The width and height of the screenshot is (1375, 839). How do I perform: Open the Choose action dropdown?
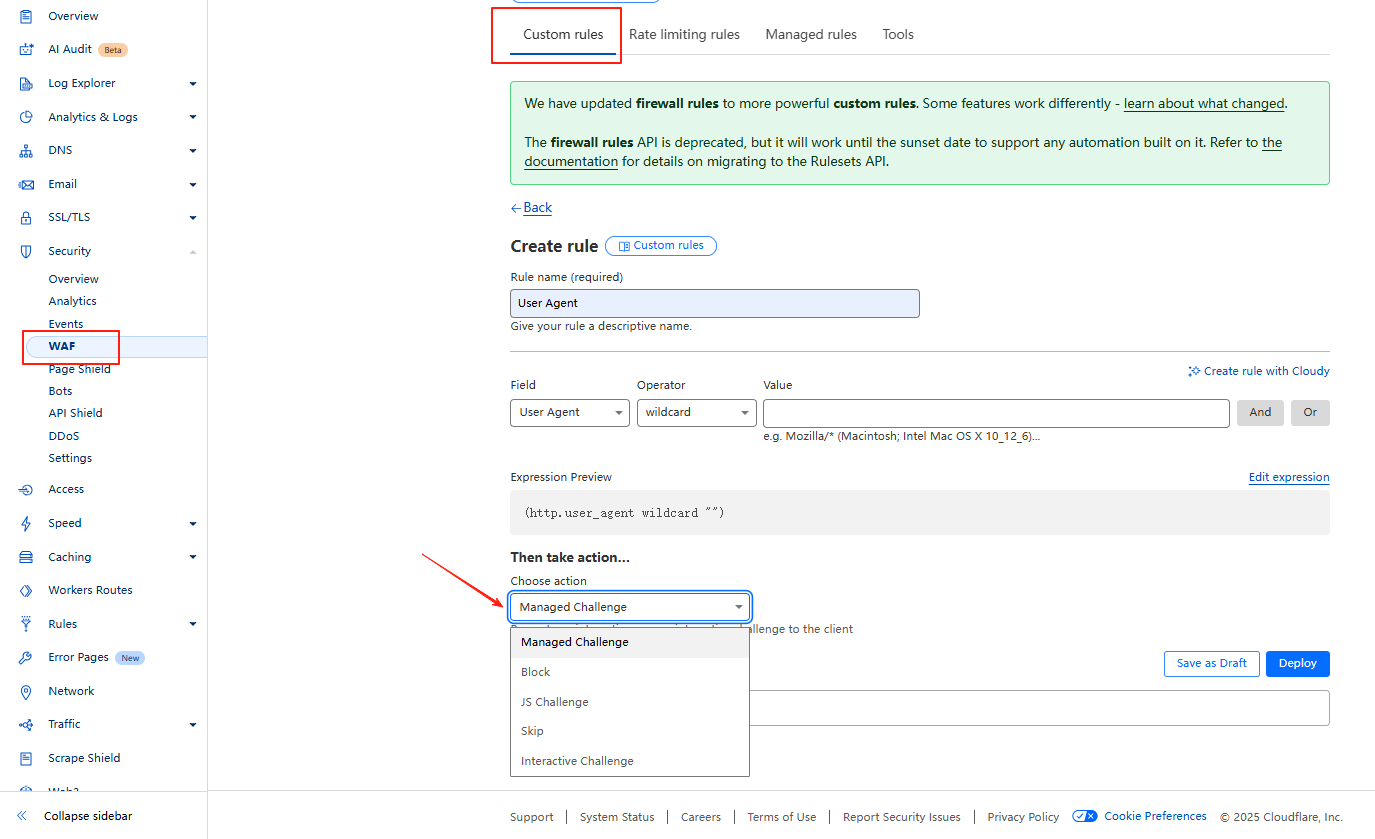pos(629,606)
